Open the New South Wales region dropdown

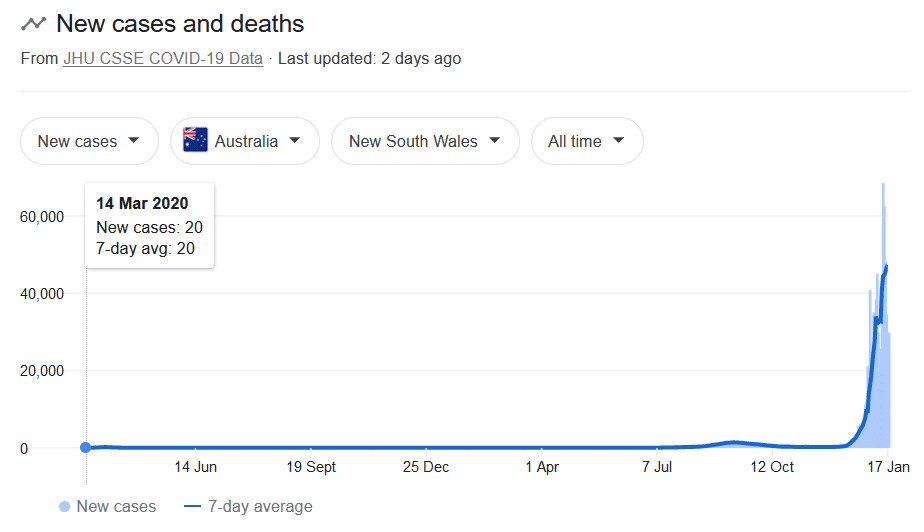[x=425, y=141]
